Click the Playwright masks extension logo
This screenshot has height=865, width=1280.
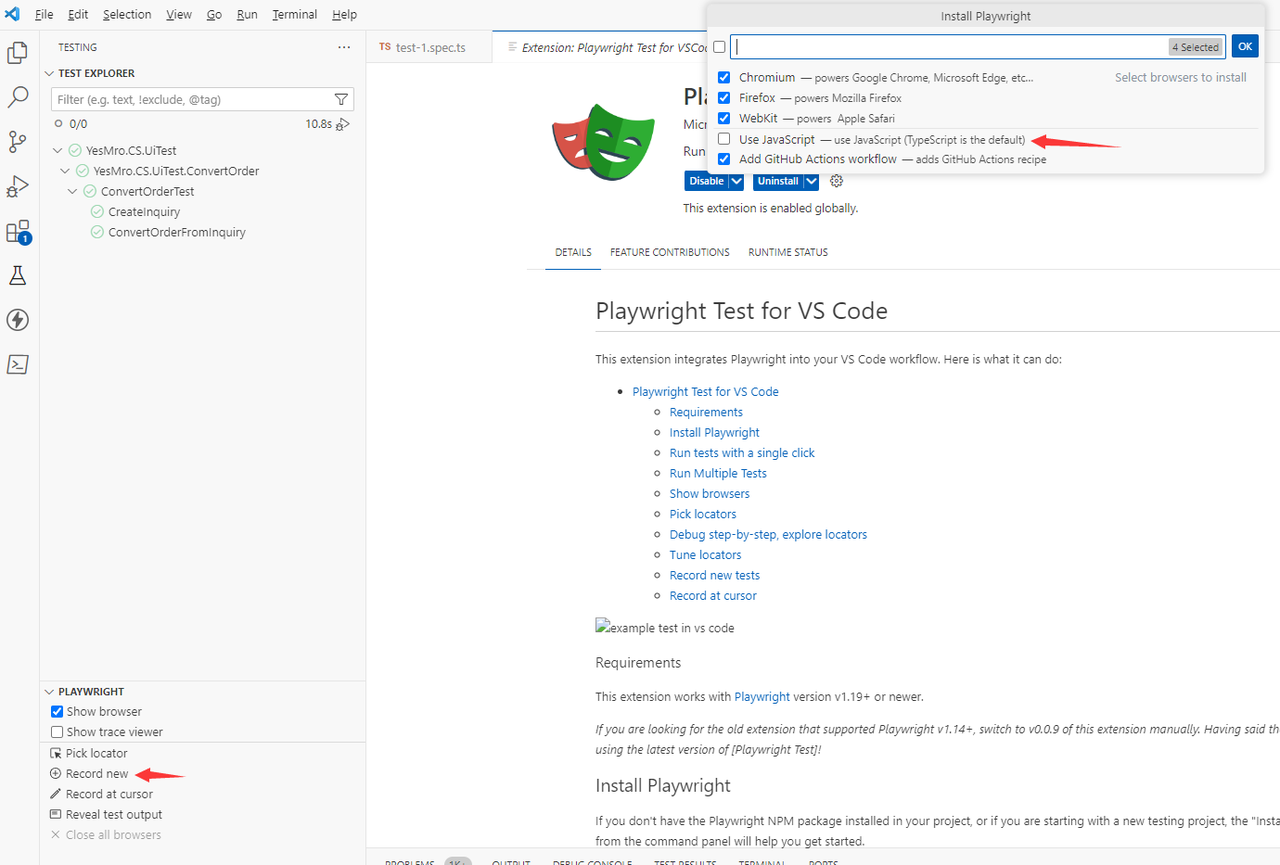pos(603,143)
